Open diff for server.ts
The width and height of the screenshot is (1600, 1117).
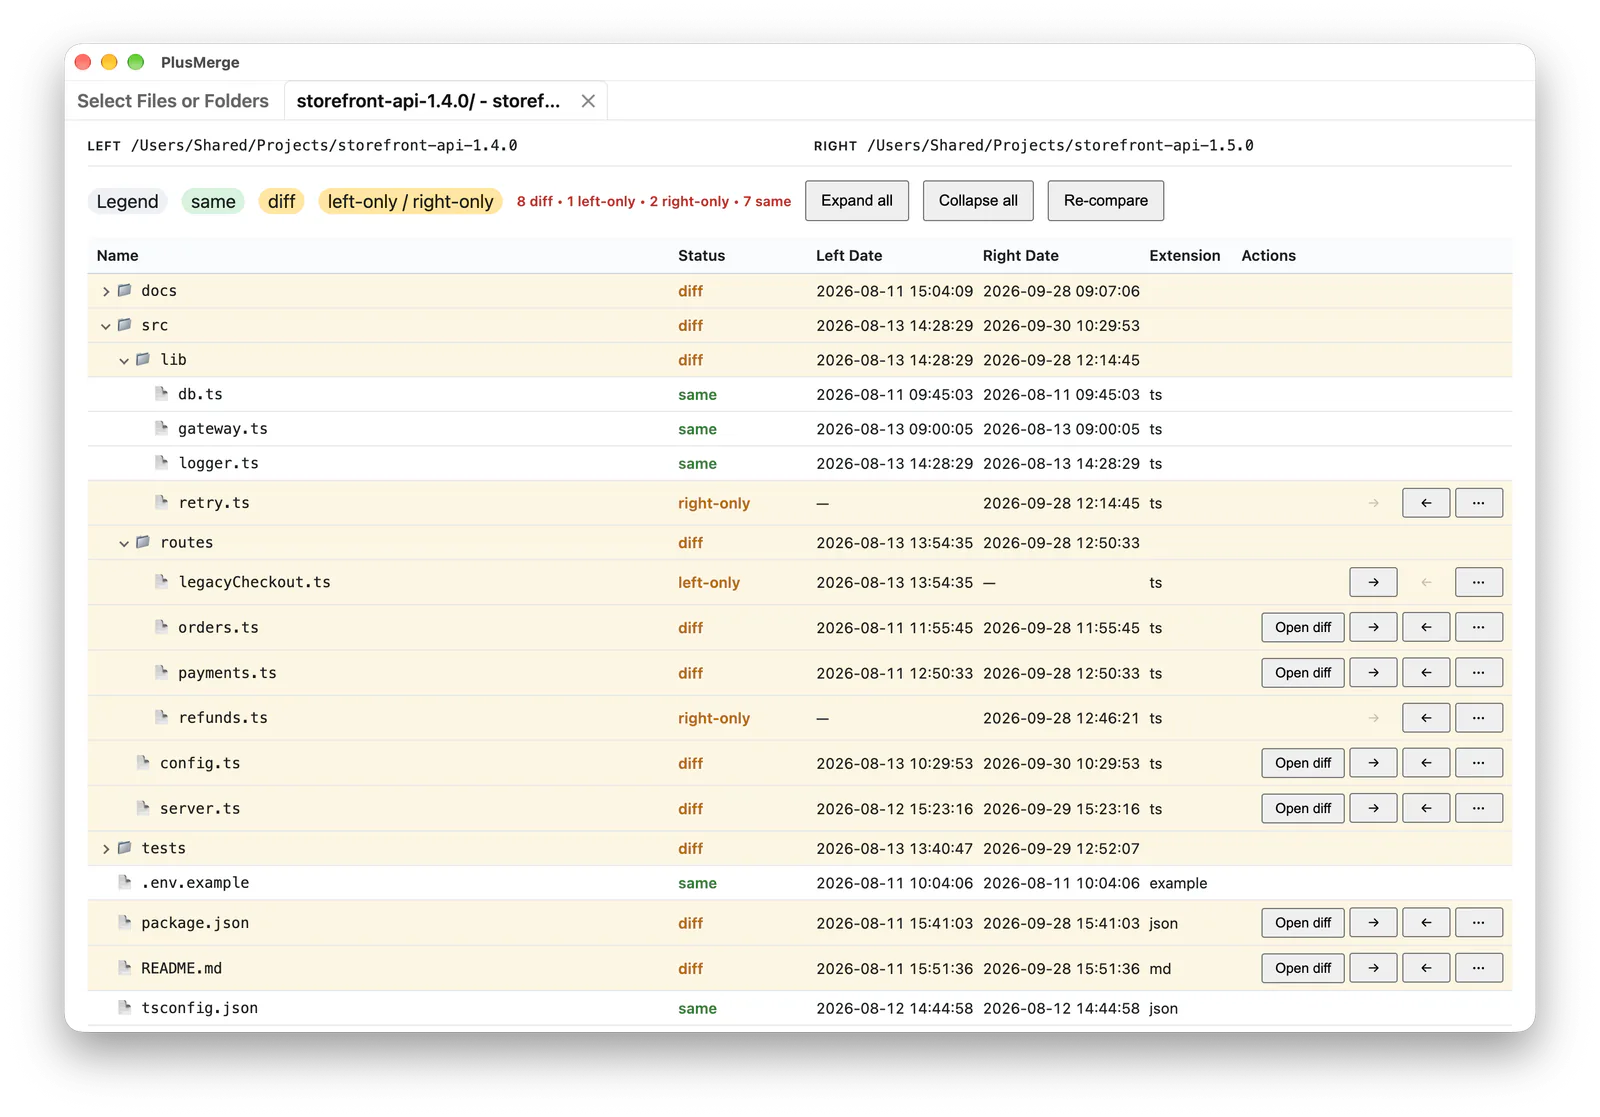point(1303,808)
